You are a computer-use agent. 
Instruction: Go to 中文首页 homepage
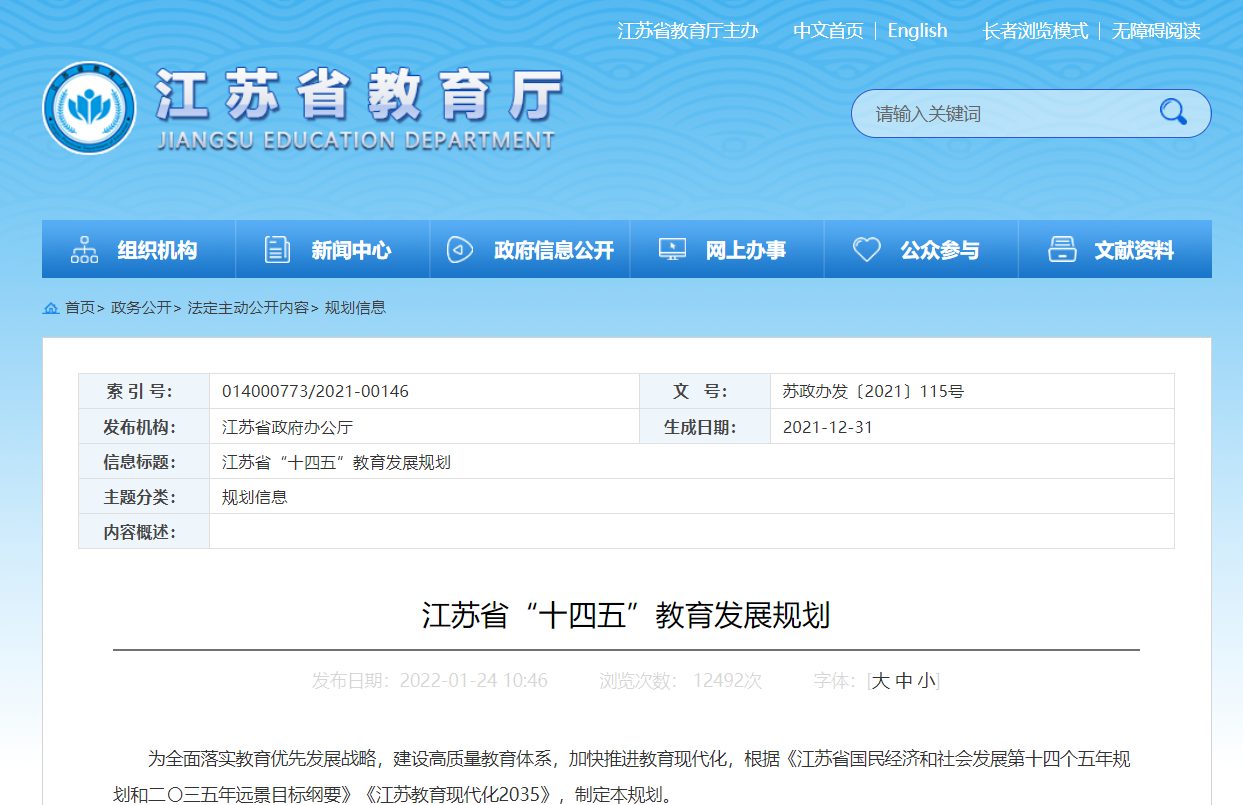click(828, 31)
